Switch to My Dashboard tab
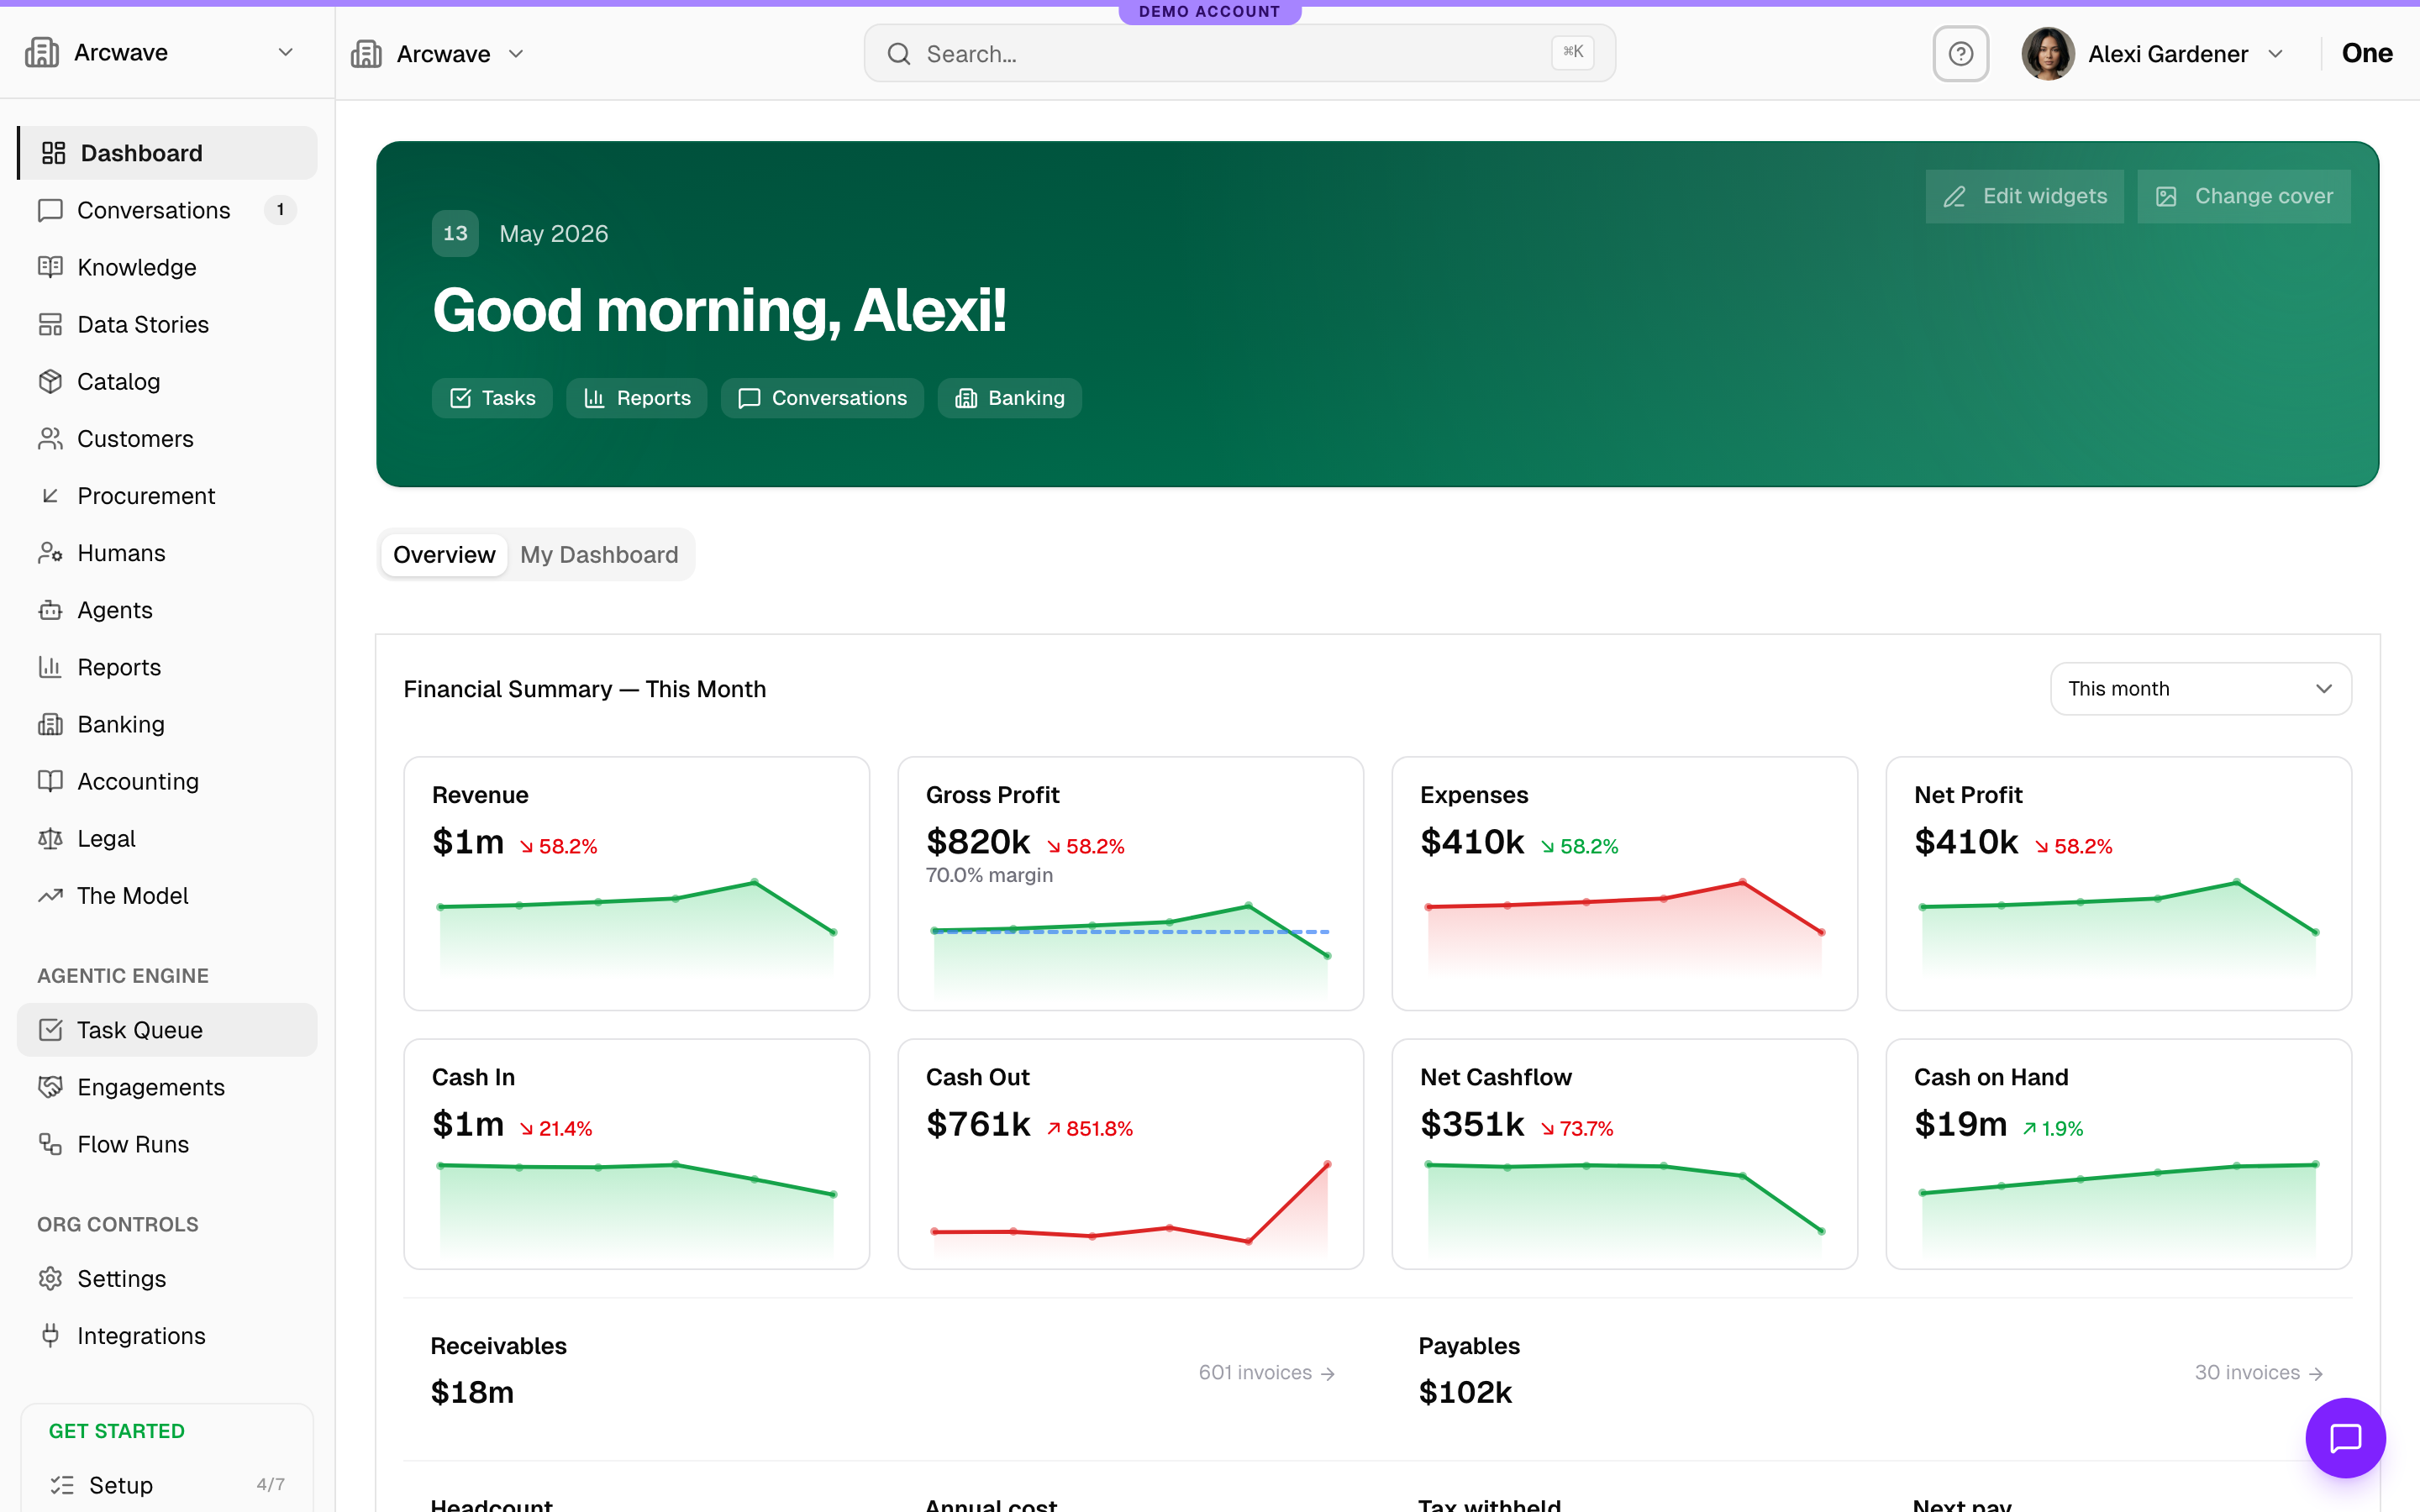This screenshot has width=2420, height=1512. point(599,554)
